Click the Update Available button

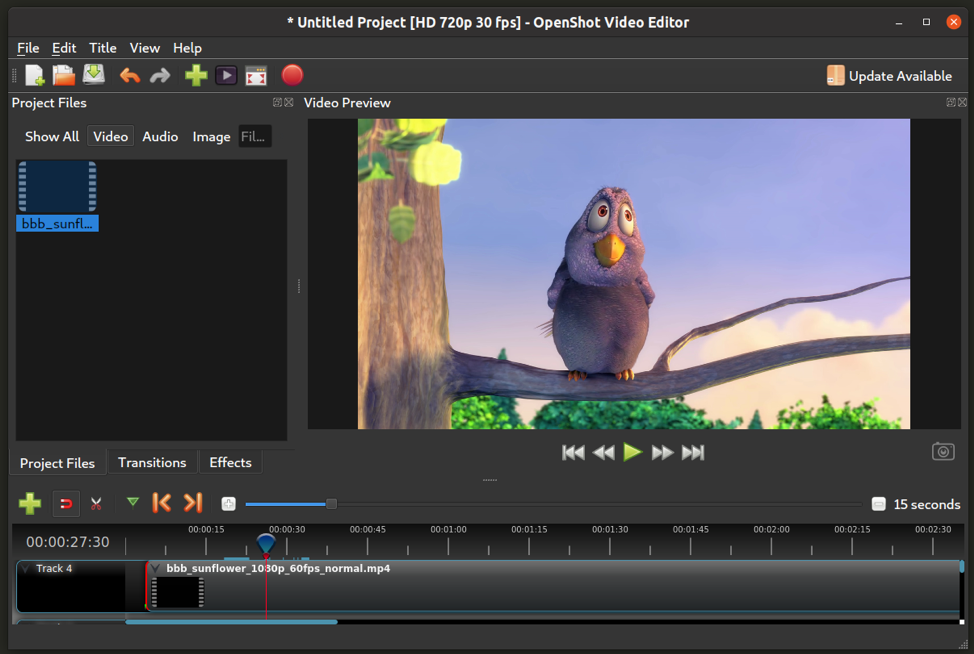(x=889, y=76)
